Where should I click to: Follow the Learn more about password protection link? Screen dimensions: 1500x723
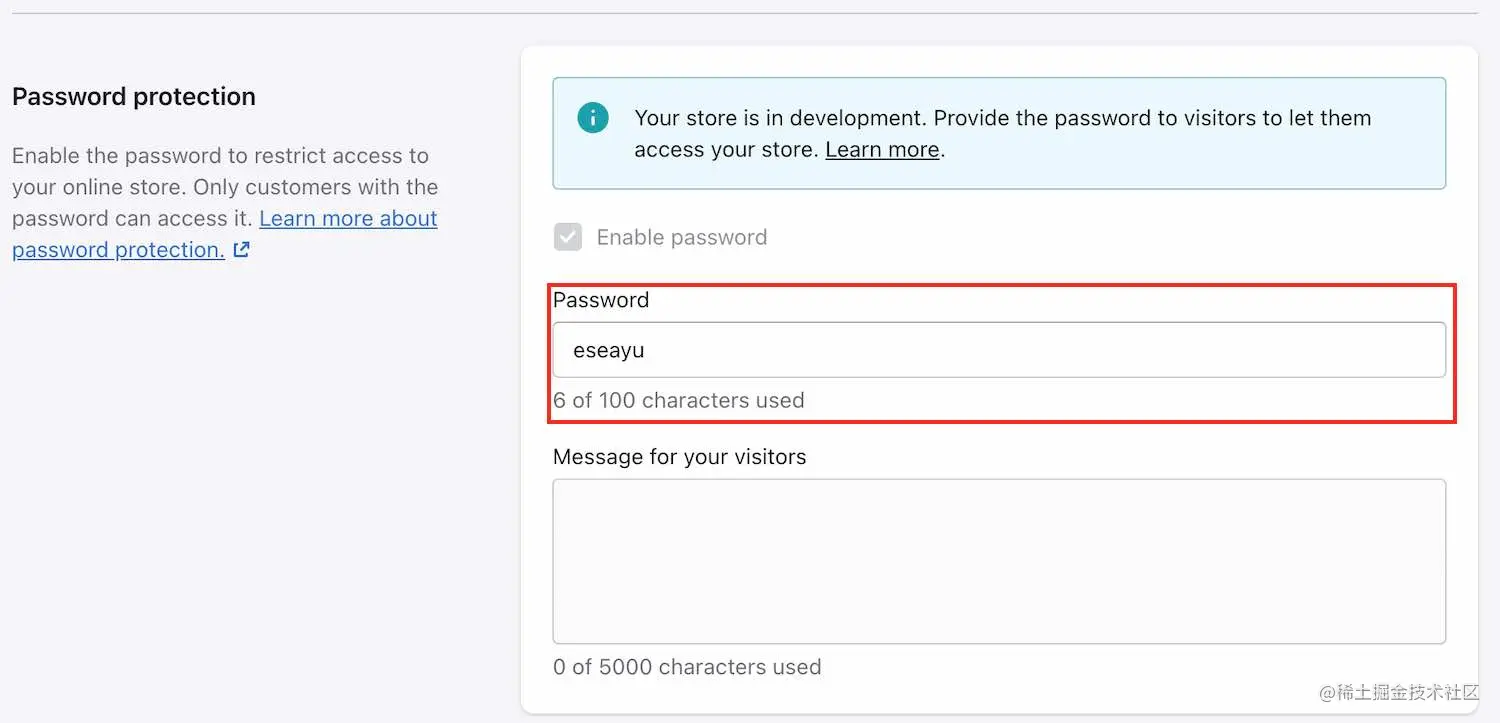click(348, 218)
